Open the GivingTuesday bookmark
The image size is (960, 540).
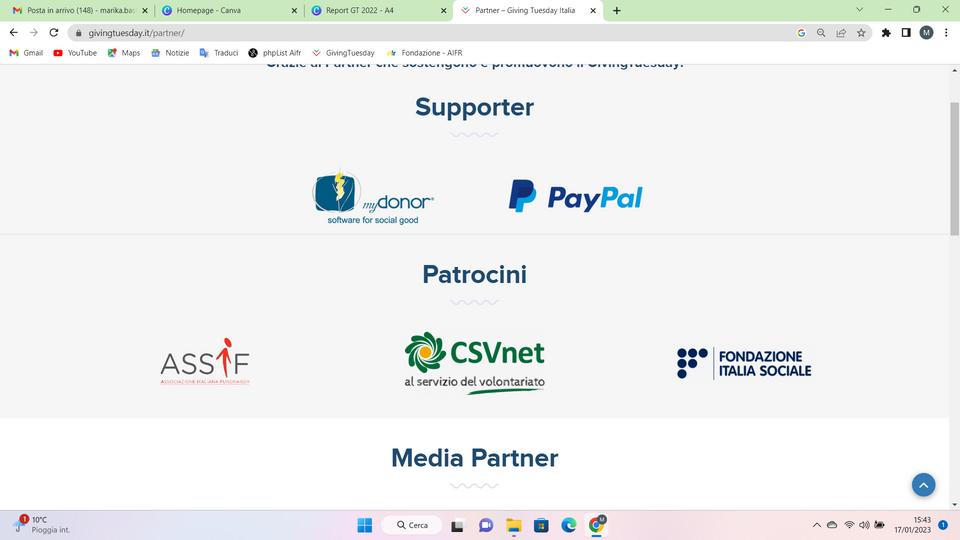(x=343, y=53)
